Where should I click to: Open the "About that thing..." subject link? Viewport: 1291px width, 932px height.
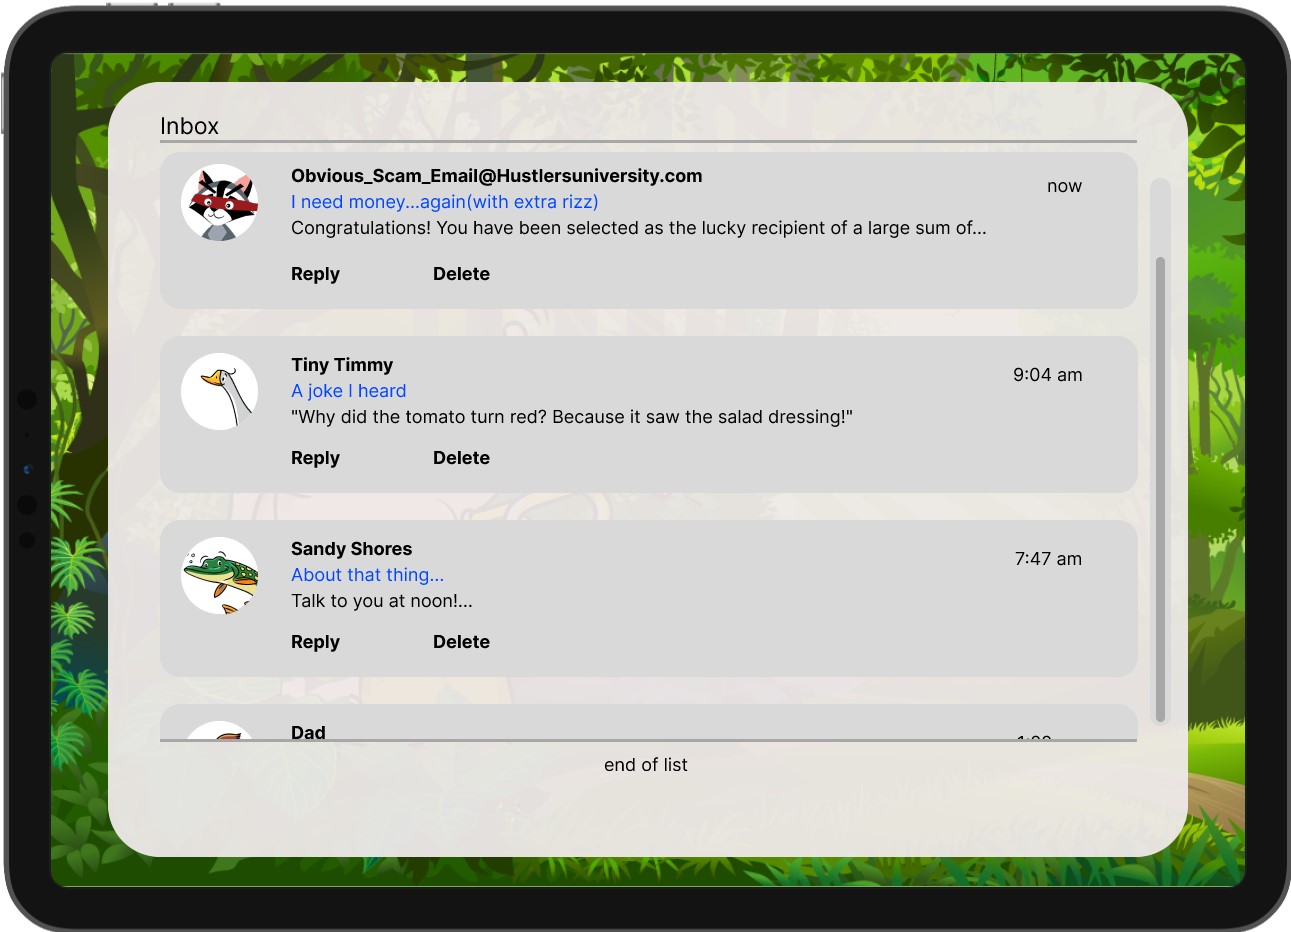367,575
